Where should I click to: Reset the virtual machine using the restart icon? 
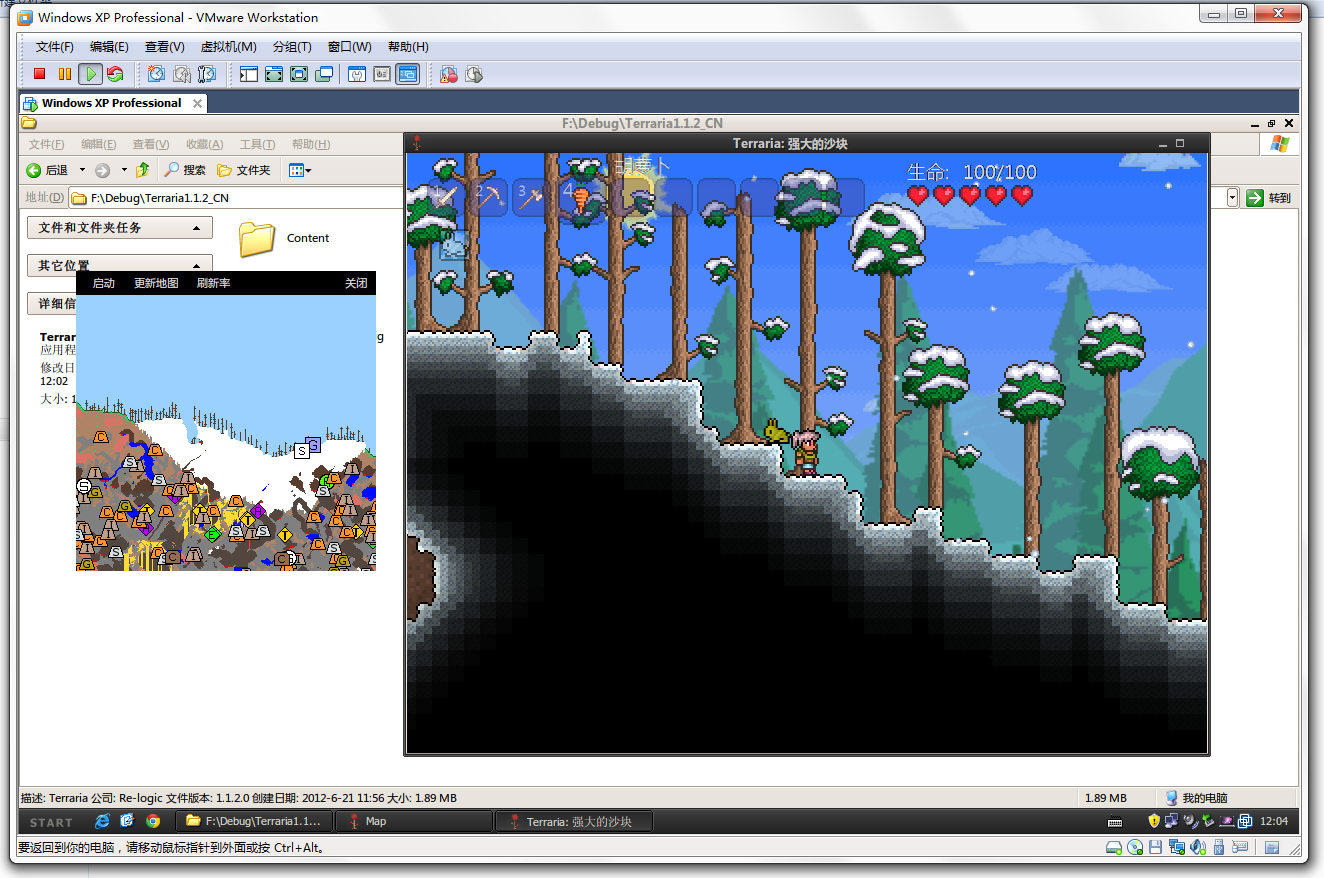tap(116, 74)
